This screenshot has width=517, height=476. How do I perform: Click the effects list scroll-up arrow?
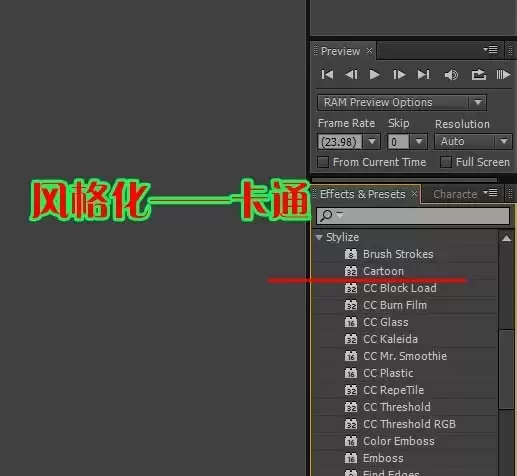pyautogui.click(x=506, y=238)
